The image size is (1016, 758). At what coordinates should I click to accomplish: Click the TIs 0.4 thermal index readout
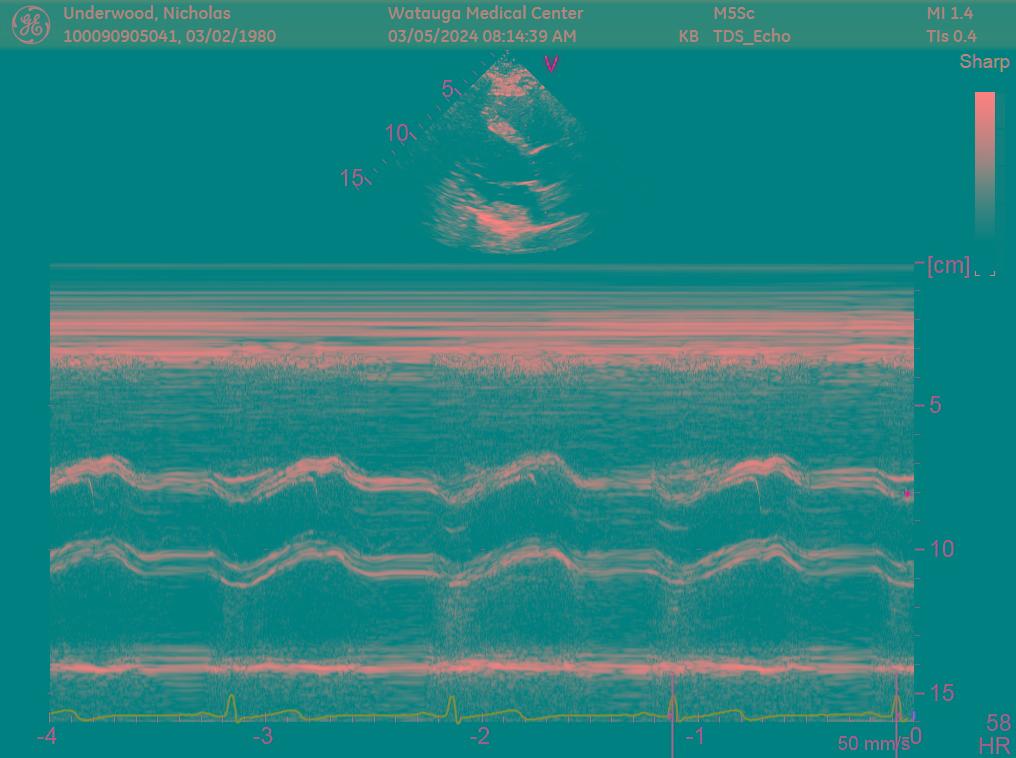pyautogui.click(x=951, y=36)
